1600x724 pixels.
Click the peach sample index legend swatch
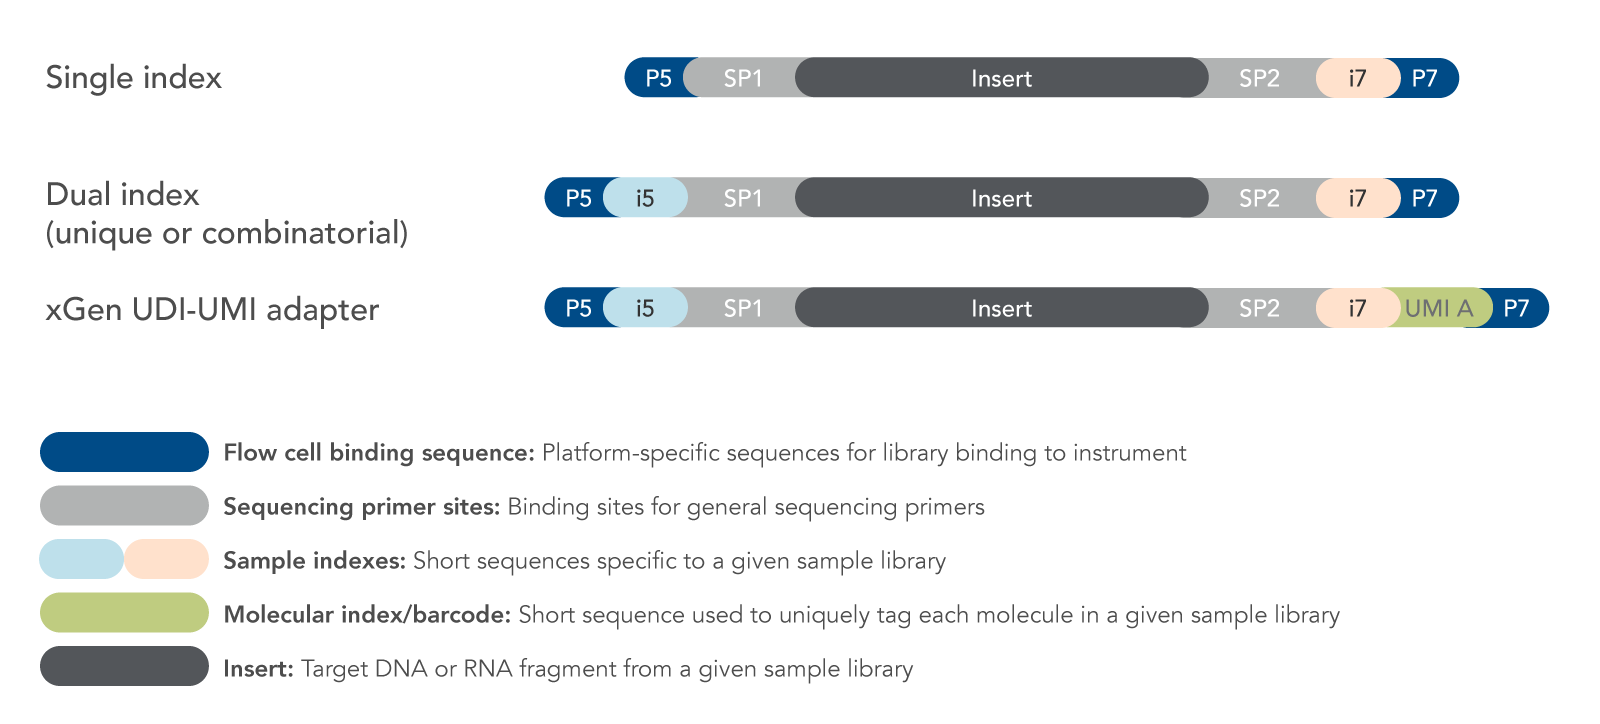(x=167, y=559)
